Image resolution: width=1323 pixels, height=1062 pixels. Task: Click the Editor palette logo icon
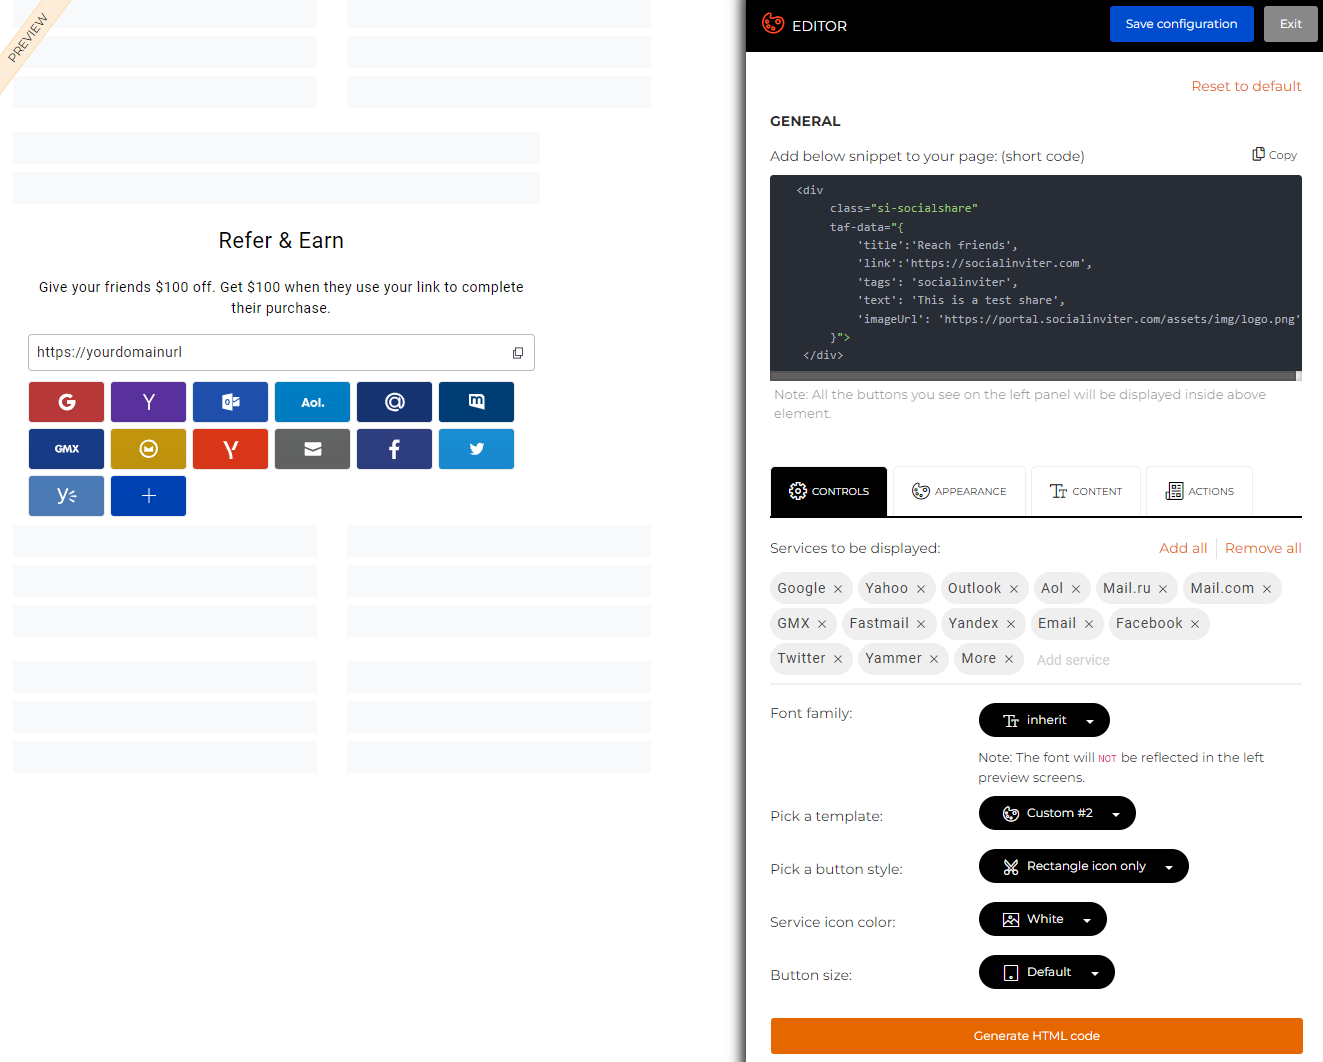(773, 23)
